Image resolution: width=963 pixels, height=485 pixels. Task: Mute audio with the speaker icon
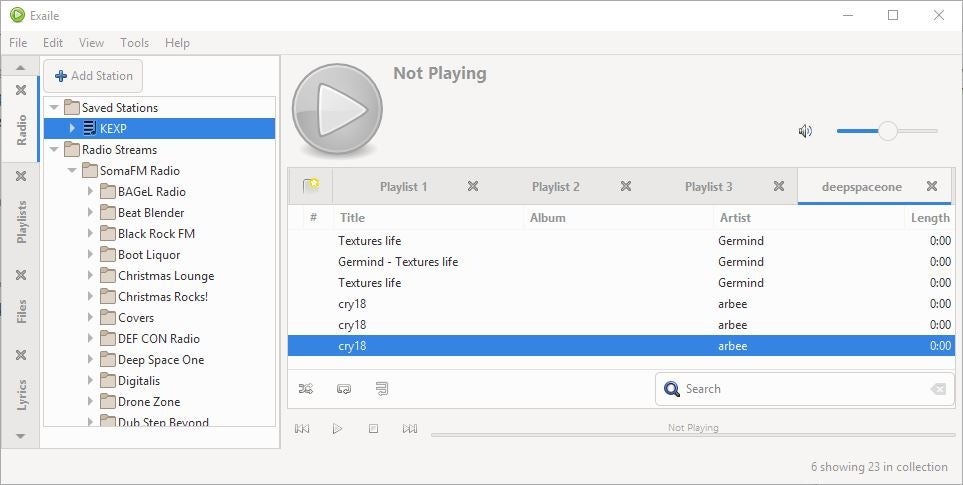[x=806, y=131]
